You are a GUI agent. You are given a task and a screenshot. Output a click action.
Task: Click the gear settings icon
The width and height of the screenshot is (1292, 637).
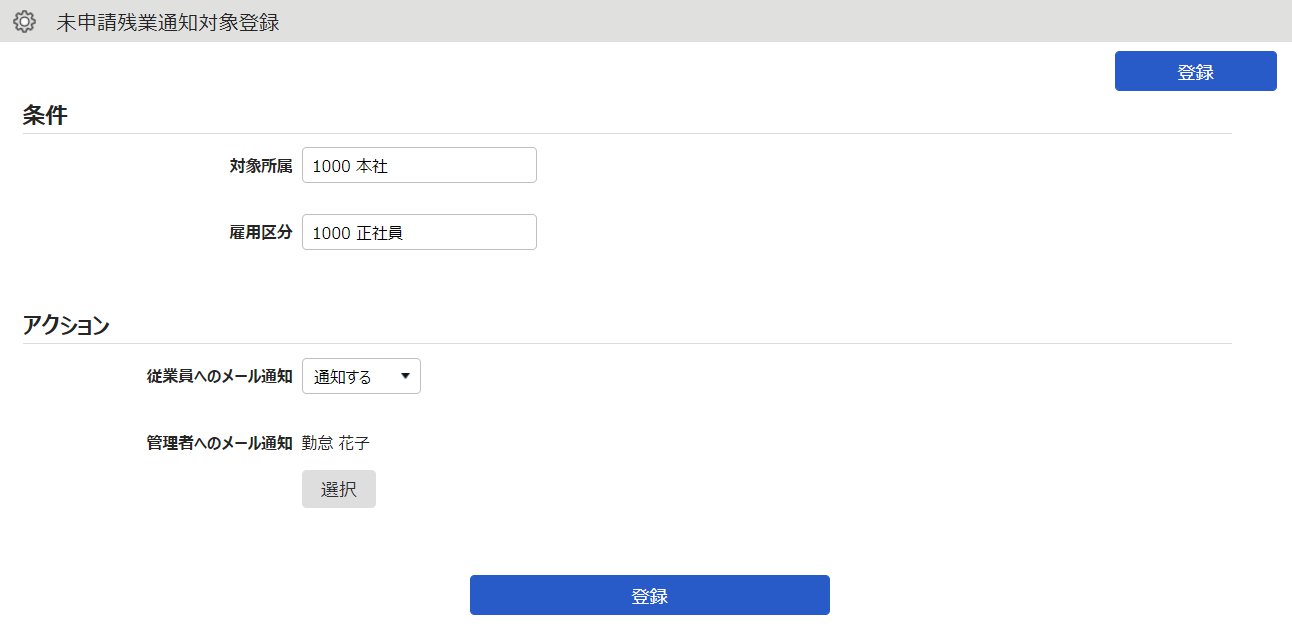click(24, 22)
